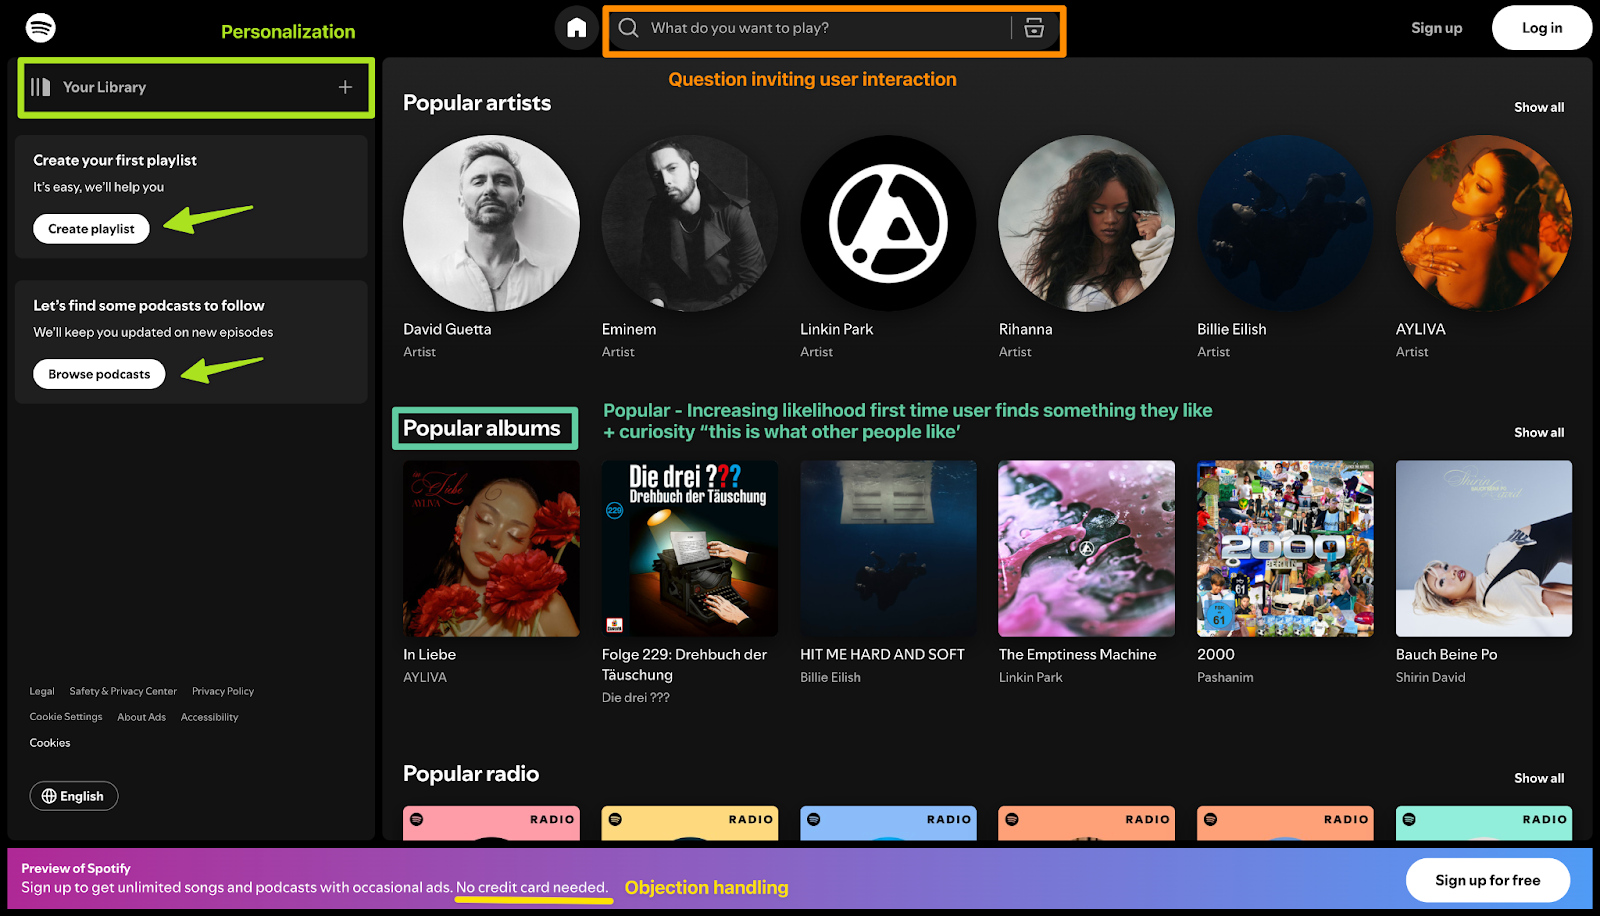This screenshot has width=1600, height=916.
Task: Click the plus icon next to Your Library
Action: 346,88
